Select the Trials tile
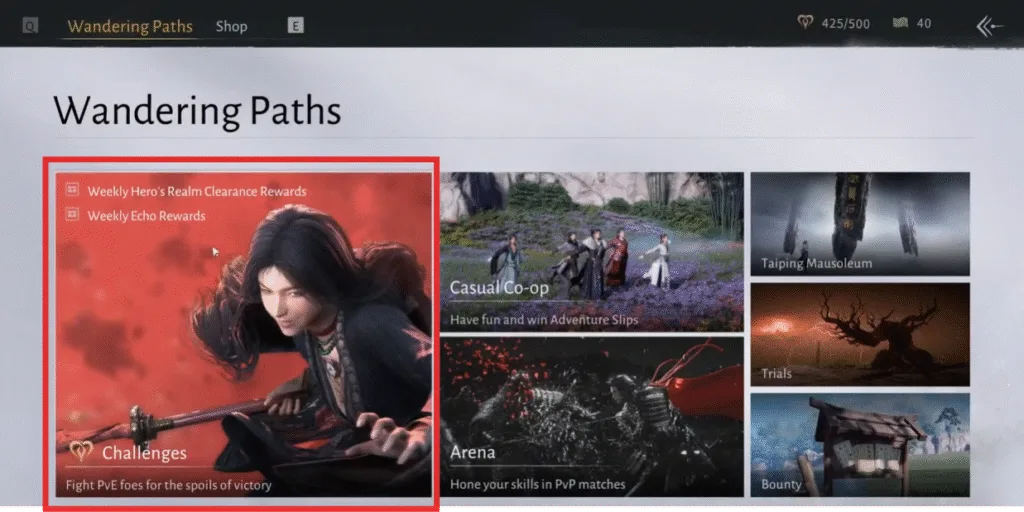This screenshot has height=512, width=1024. point(859,334)
